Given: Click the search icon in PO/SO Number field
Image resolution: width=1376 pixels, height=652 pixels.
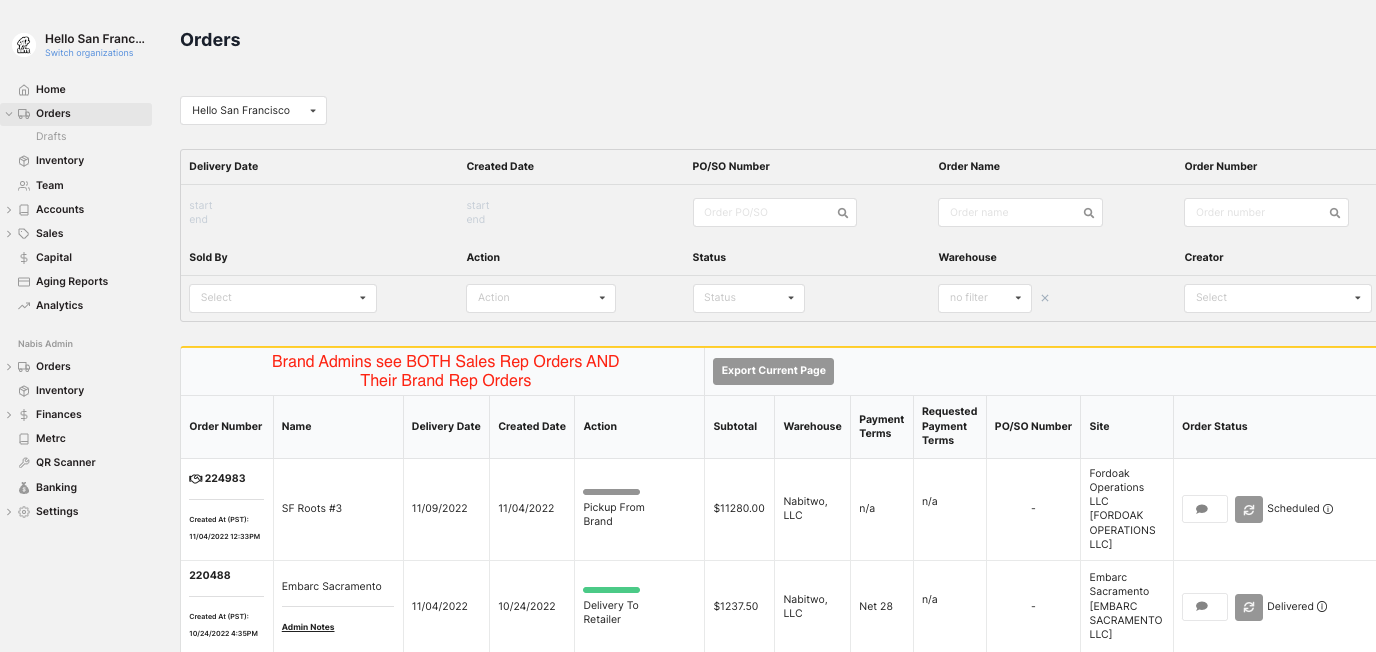Looking at the screenshot, I should point(843,213).
